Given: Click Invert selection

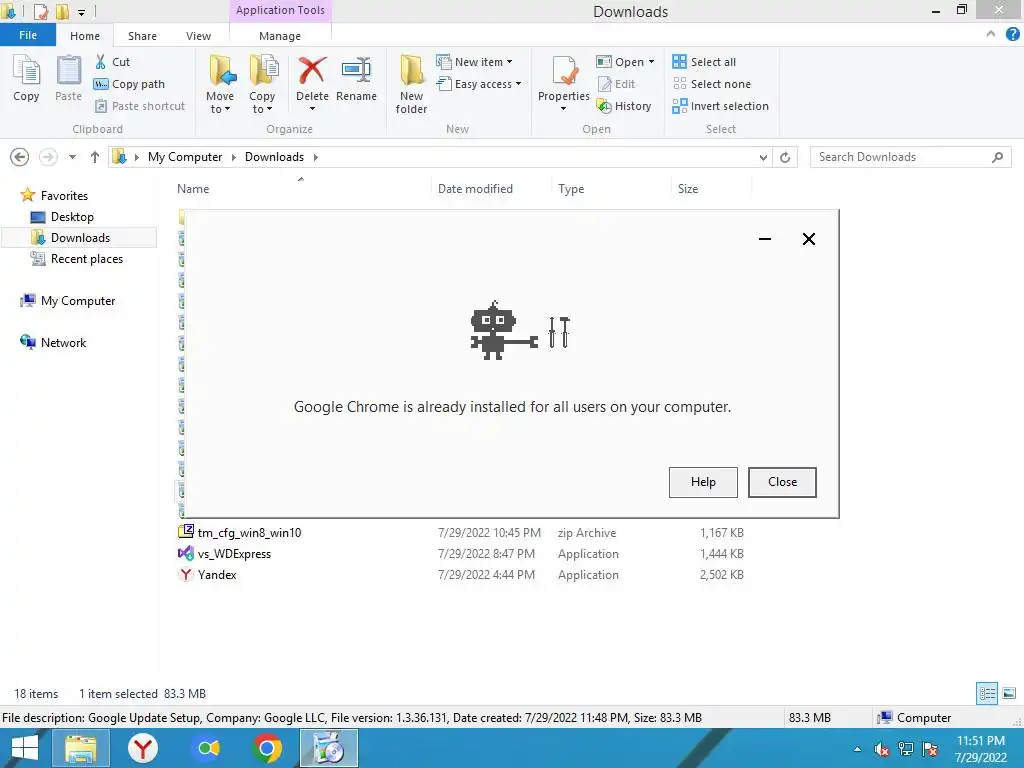Looking at the screenshot, I should 720,106.
